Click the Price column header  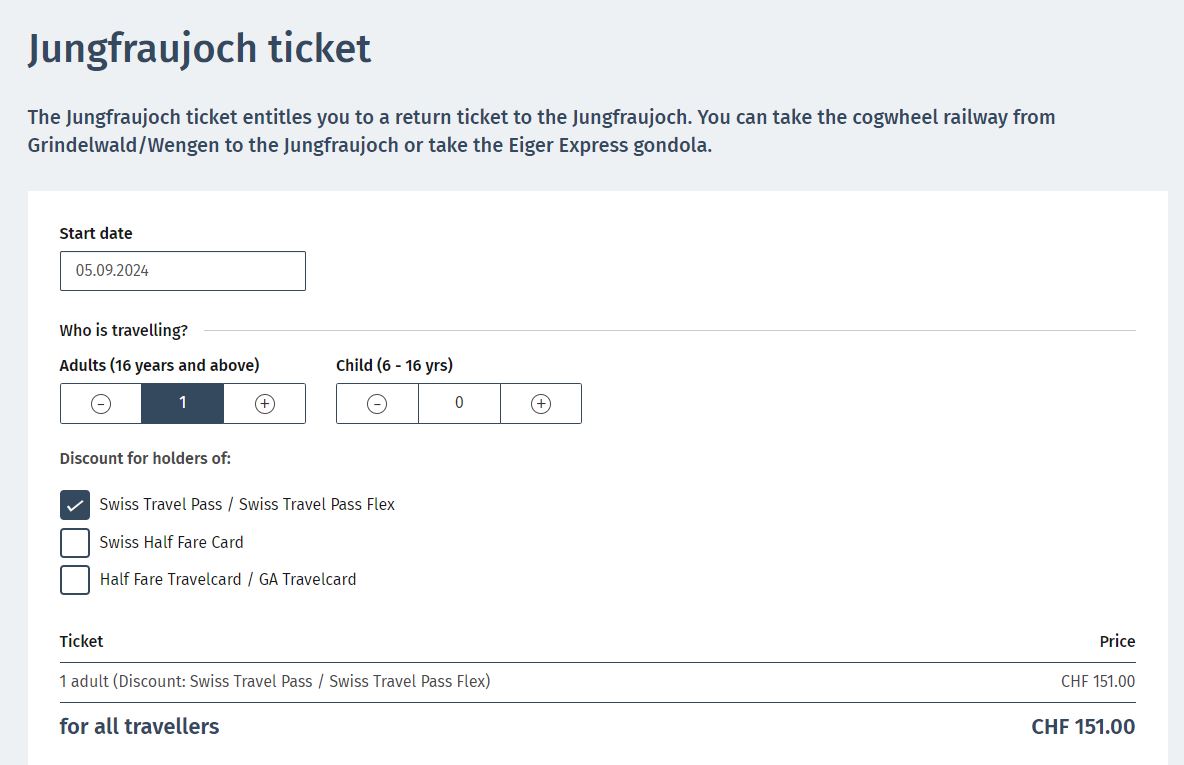[x=1117, y=642]
